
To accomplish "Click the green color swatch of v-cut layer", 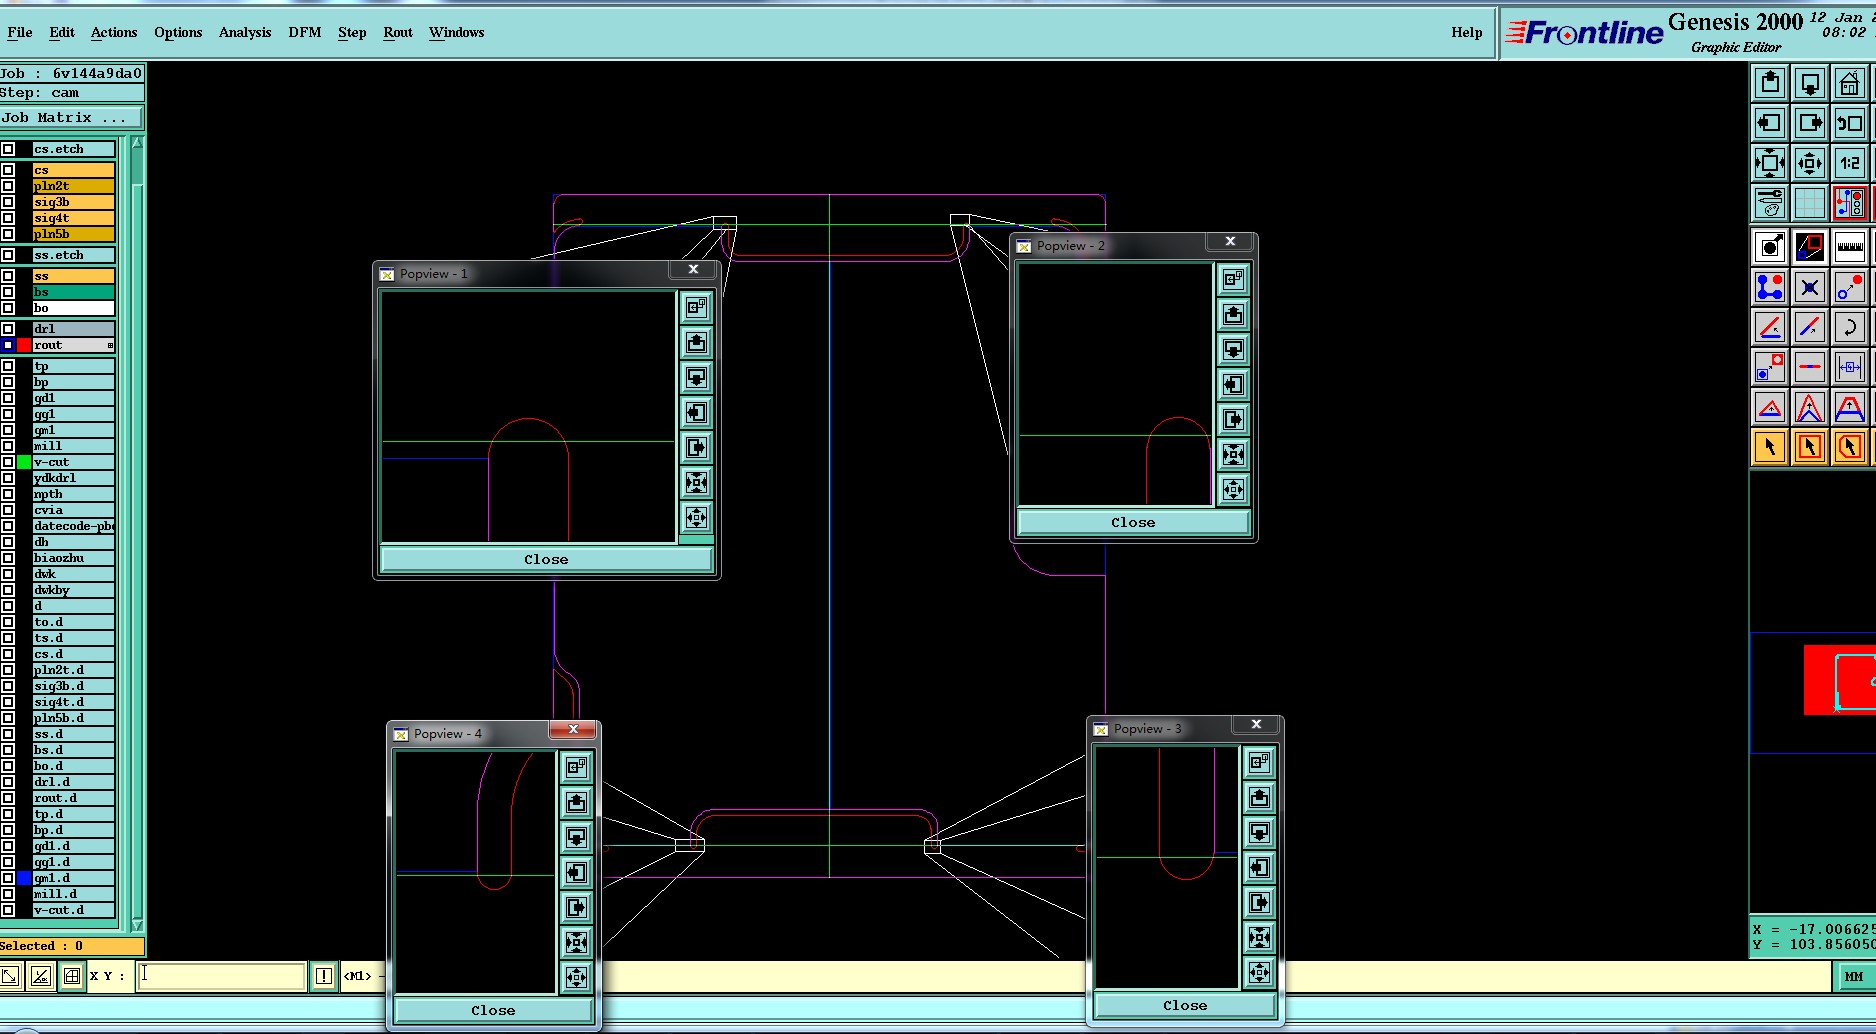I will pos(24,462).
